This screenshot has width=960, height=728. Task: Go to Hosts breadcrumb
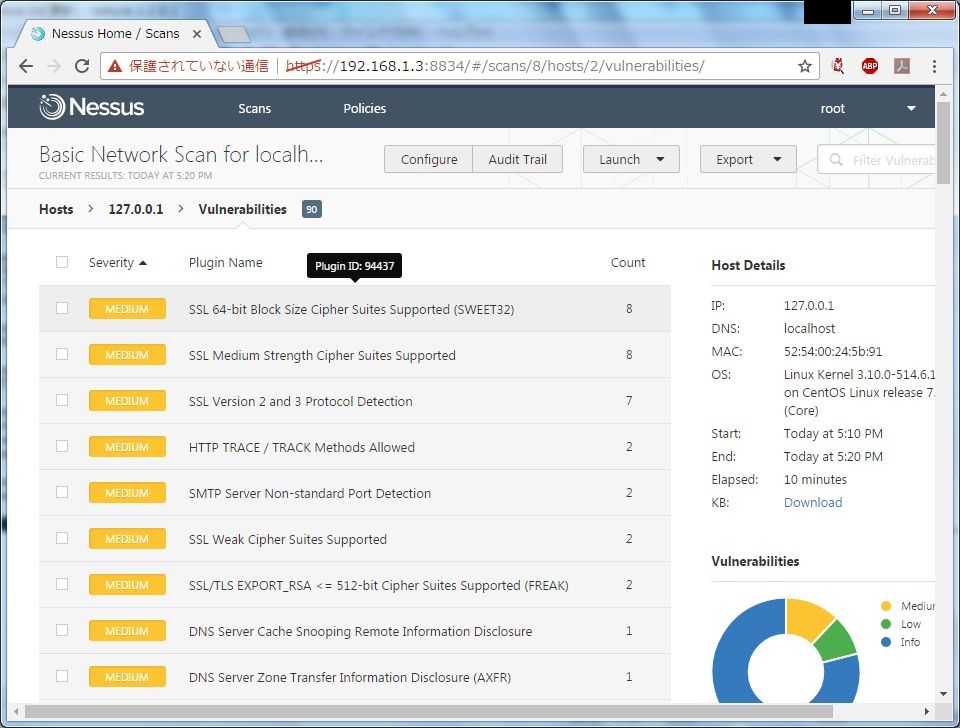pyautogui.click(x=56, y=209)
